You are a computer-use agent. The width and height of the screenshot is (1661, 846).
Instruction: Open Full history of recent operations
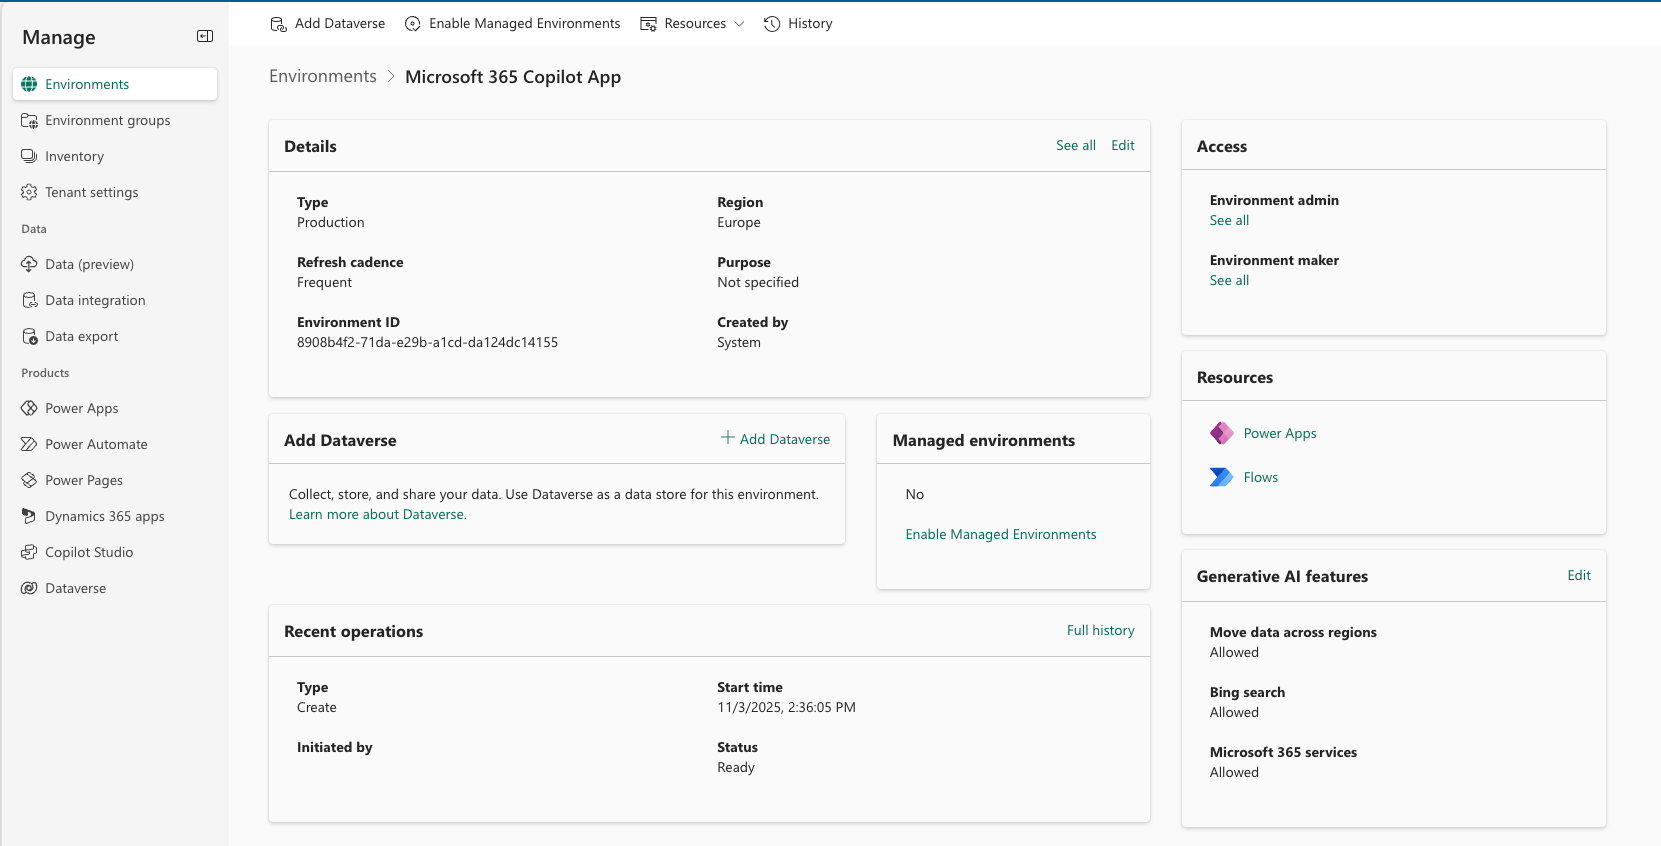1100,630
